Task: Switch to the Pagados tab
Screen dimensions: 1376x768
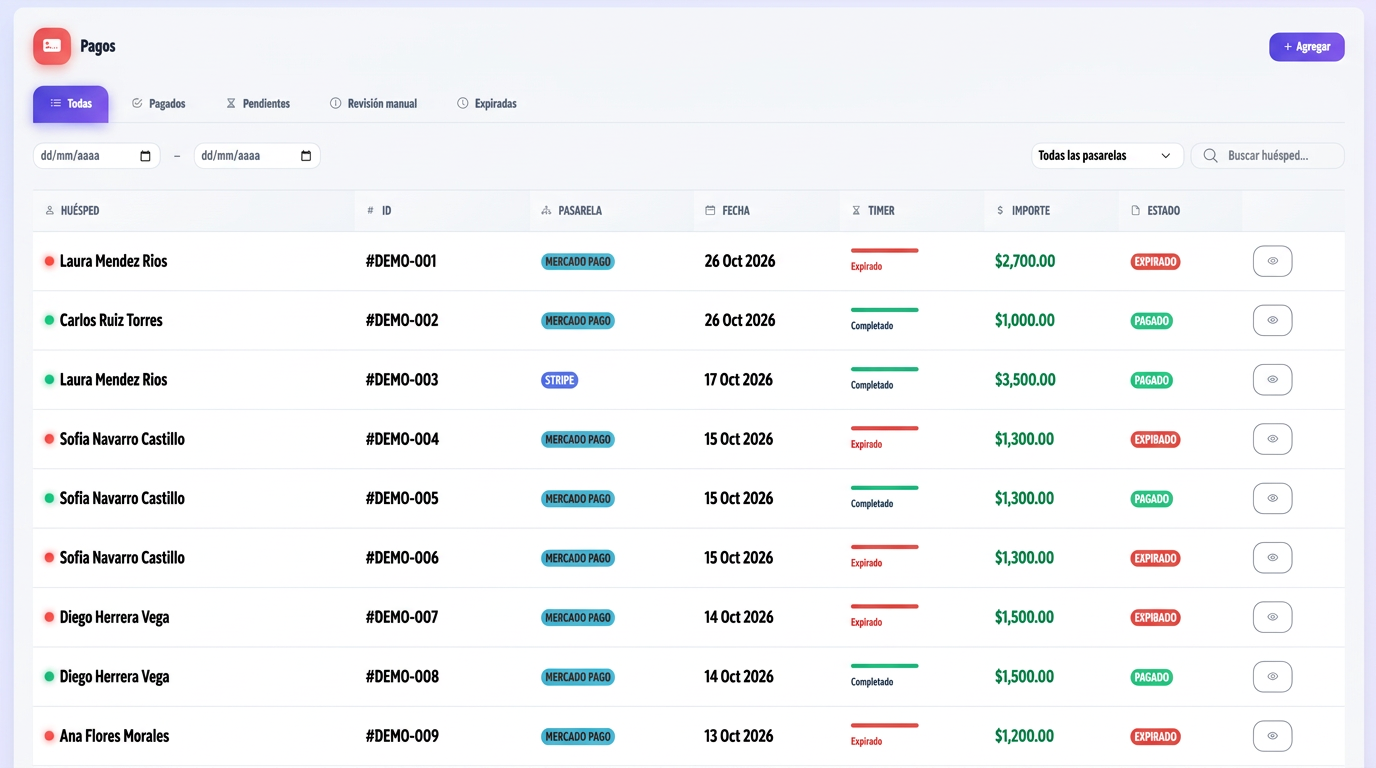Action: pos(159,104)
